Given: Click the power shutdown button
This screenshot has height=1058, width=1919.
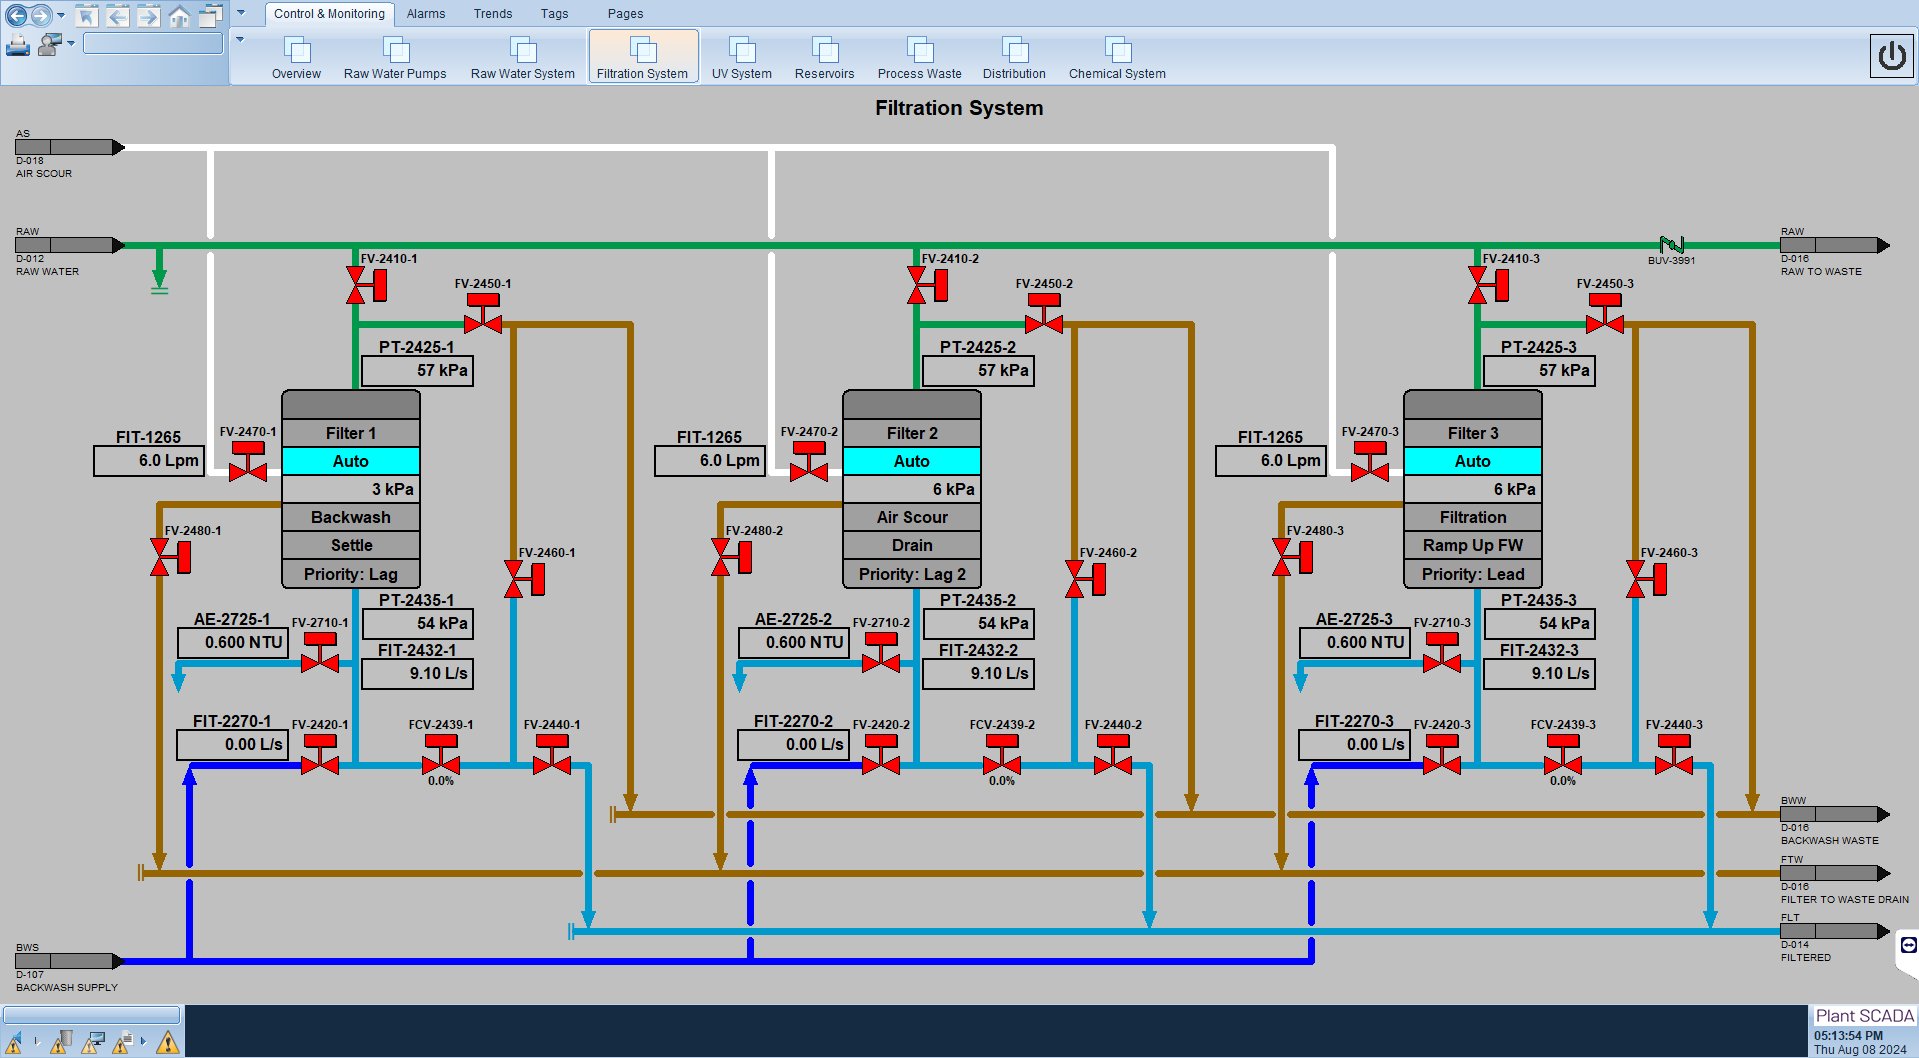Looking at the screenshot, I should 1891,56.
